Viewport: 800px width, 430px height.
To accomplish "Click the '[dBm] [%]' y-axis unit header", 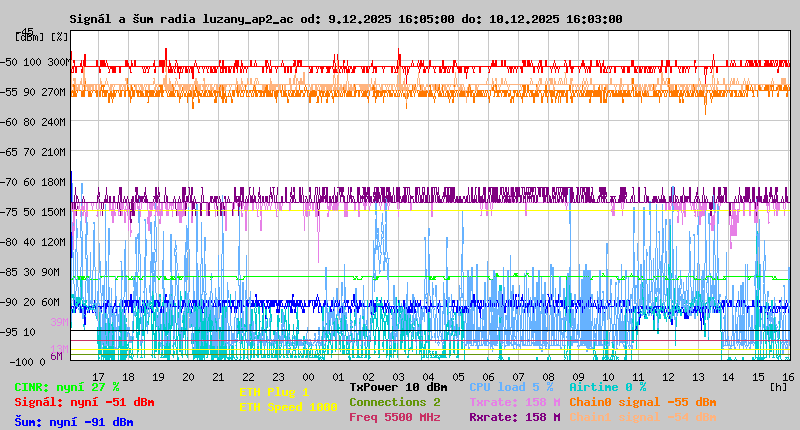I will (42, 37).
